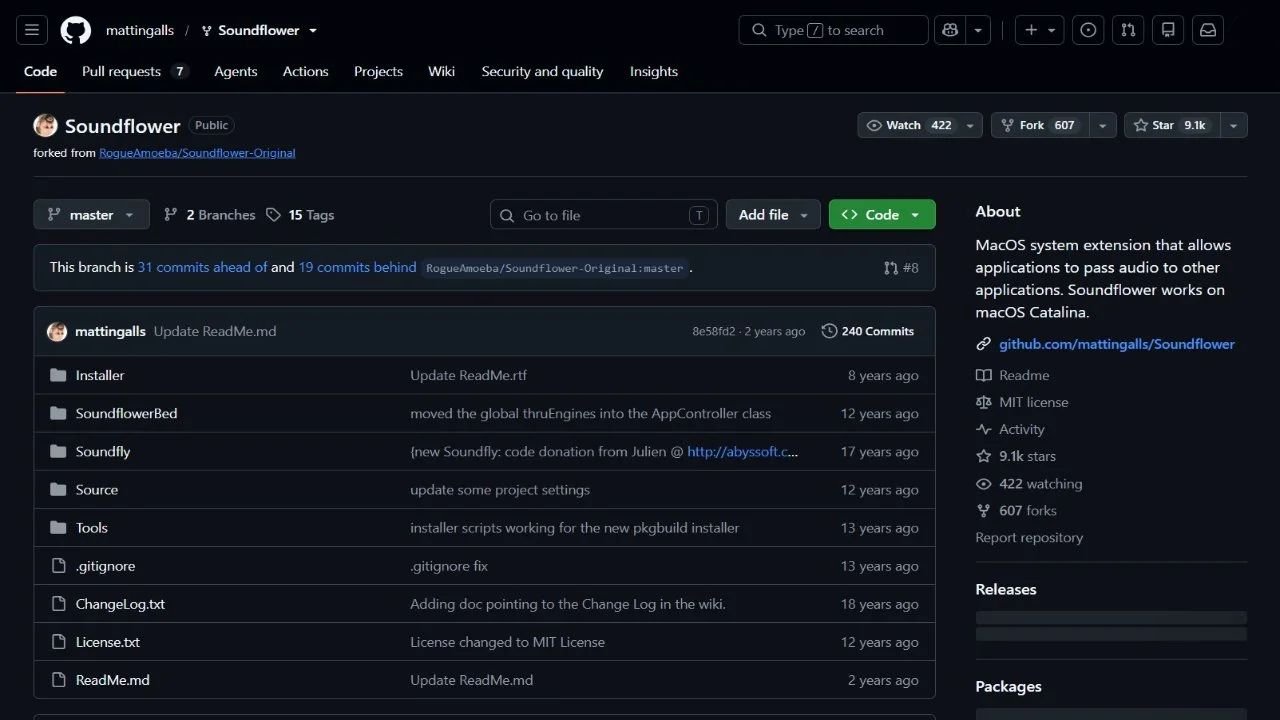Open the Repositories icon in the header
This screenshot has width=1280, height=720.
pos(1168,30)
